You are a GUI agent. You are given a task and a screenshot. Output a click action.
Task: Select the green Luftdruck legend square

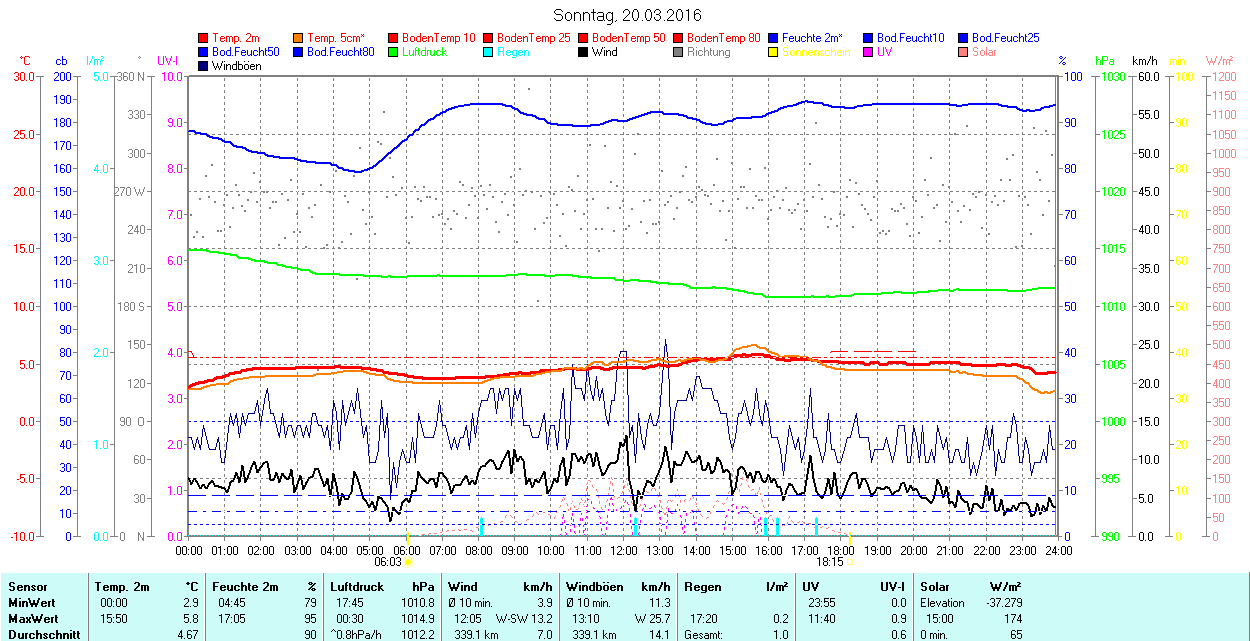(394, 52)
